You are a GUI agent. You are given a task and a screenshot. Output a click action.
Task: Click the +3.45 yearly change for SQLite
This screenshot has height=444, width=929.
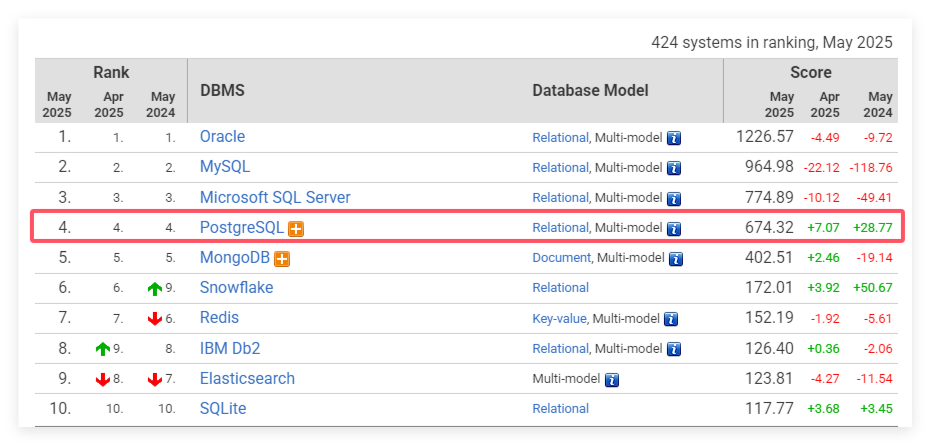pos(875,410)
